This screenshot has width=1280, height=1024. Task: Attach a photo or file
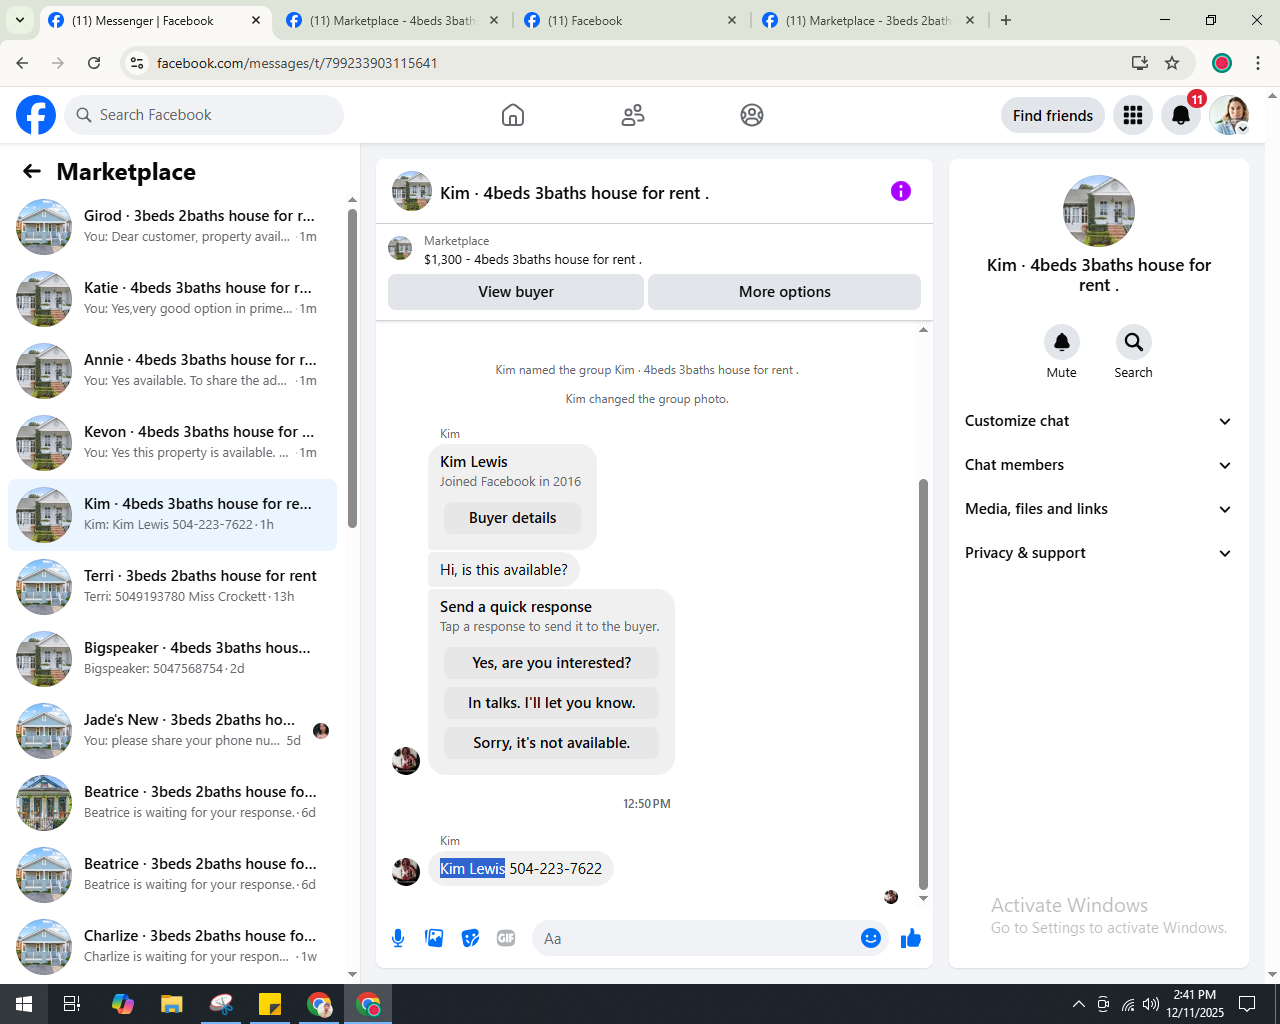click(434, 938)
